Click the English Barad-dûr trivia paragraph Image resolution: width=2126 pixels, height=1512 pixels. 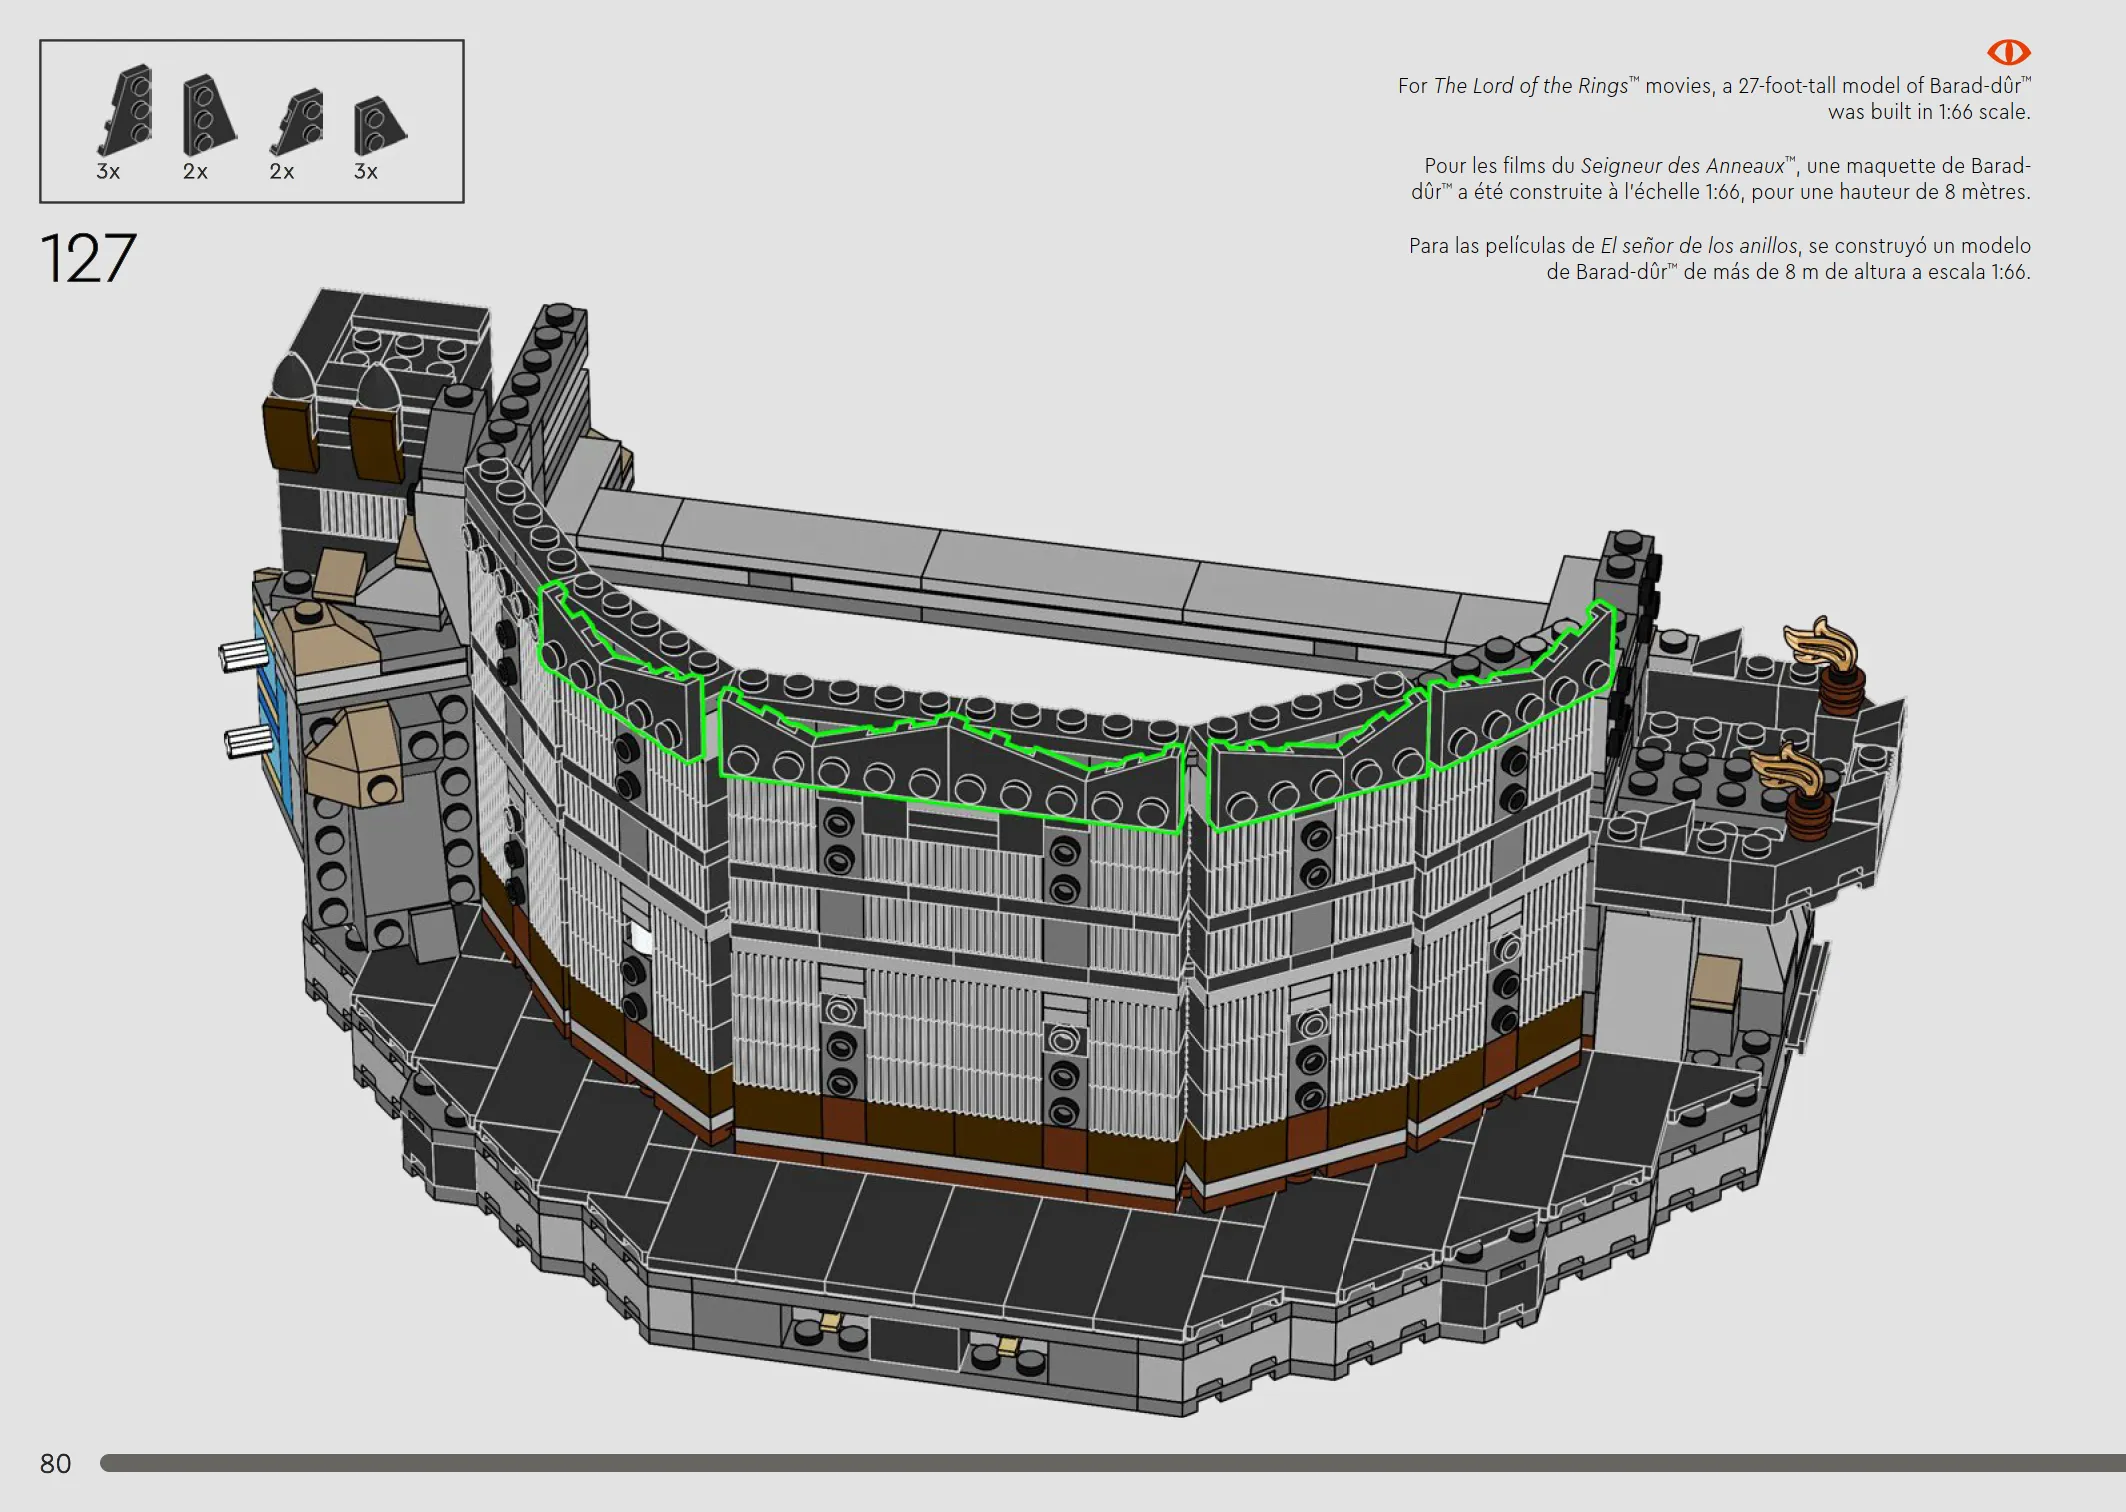click(1714, 98)
